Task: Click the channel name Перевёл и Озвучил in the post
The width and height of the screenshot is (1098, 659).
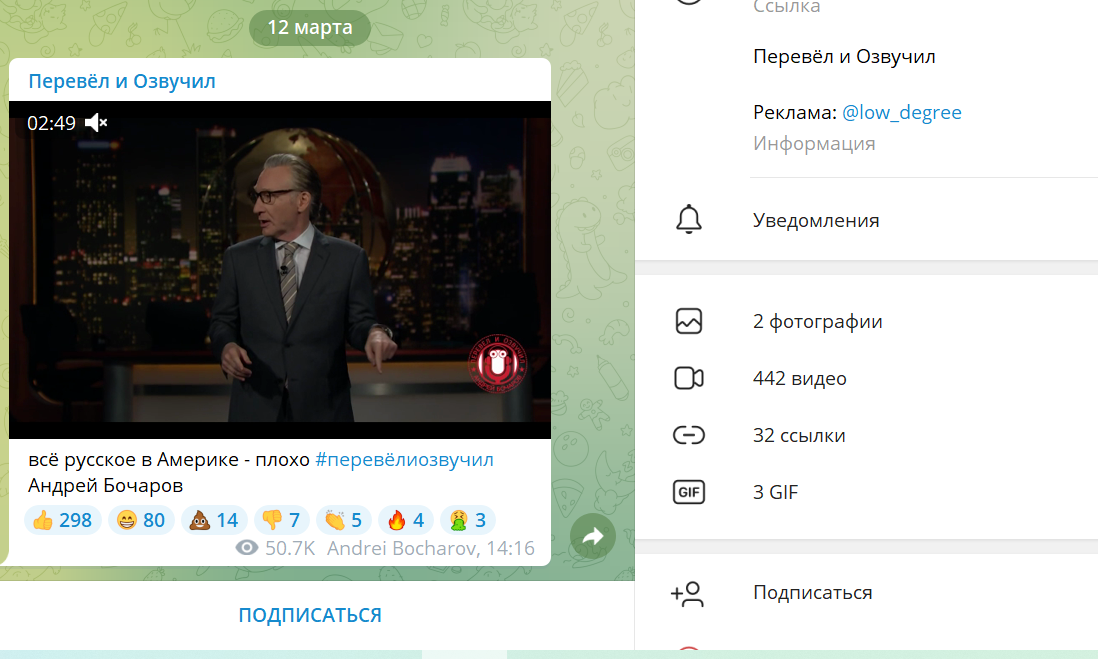Action: tap(122, 81)
